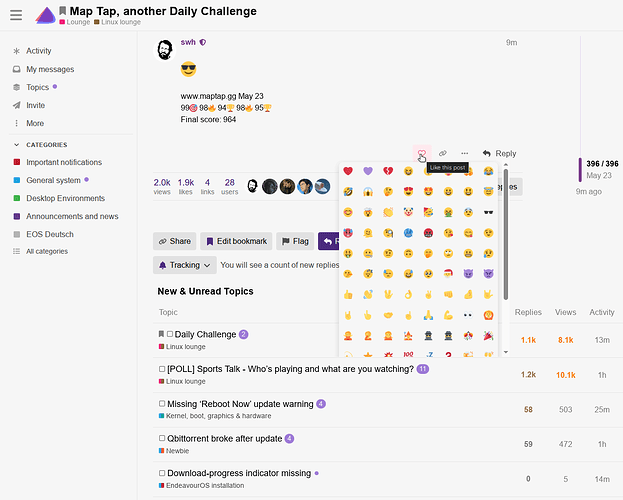Open Topics in the sidebar
This screenshot has height=500, width=623.
(x=35, y=87)
